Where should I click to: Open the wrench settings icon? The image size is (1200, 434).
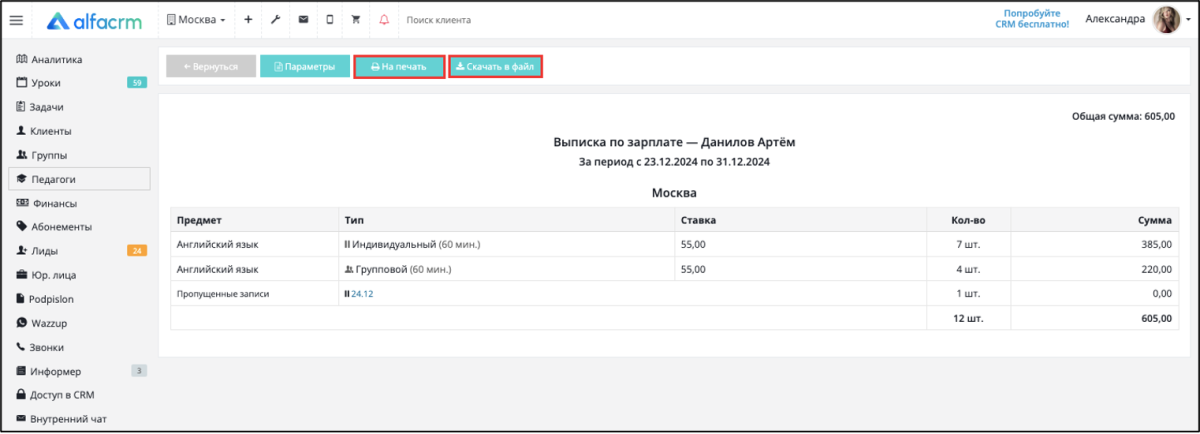pos(276,20)
